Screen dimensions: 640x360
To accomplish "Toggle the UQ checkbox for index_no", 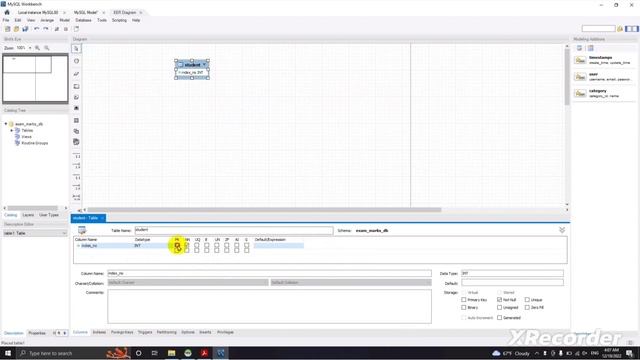I will (x=197, y=246).
